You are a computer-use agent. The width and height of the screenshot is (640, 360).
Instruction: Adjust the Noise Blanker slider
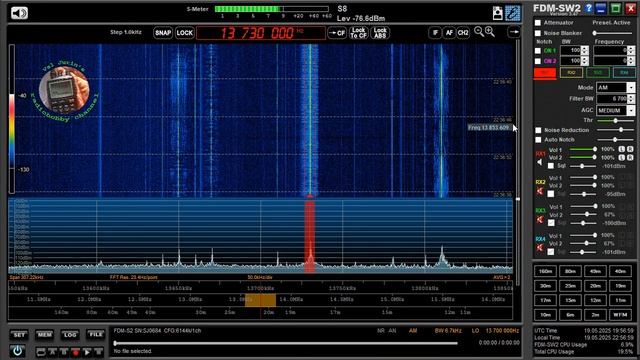pos(613,33)
